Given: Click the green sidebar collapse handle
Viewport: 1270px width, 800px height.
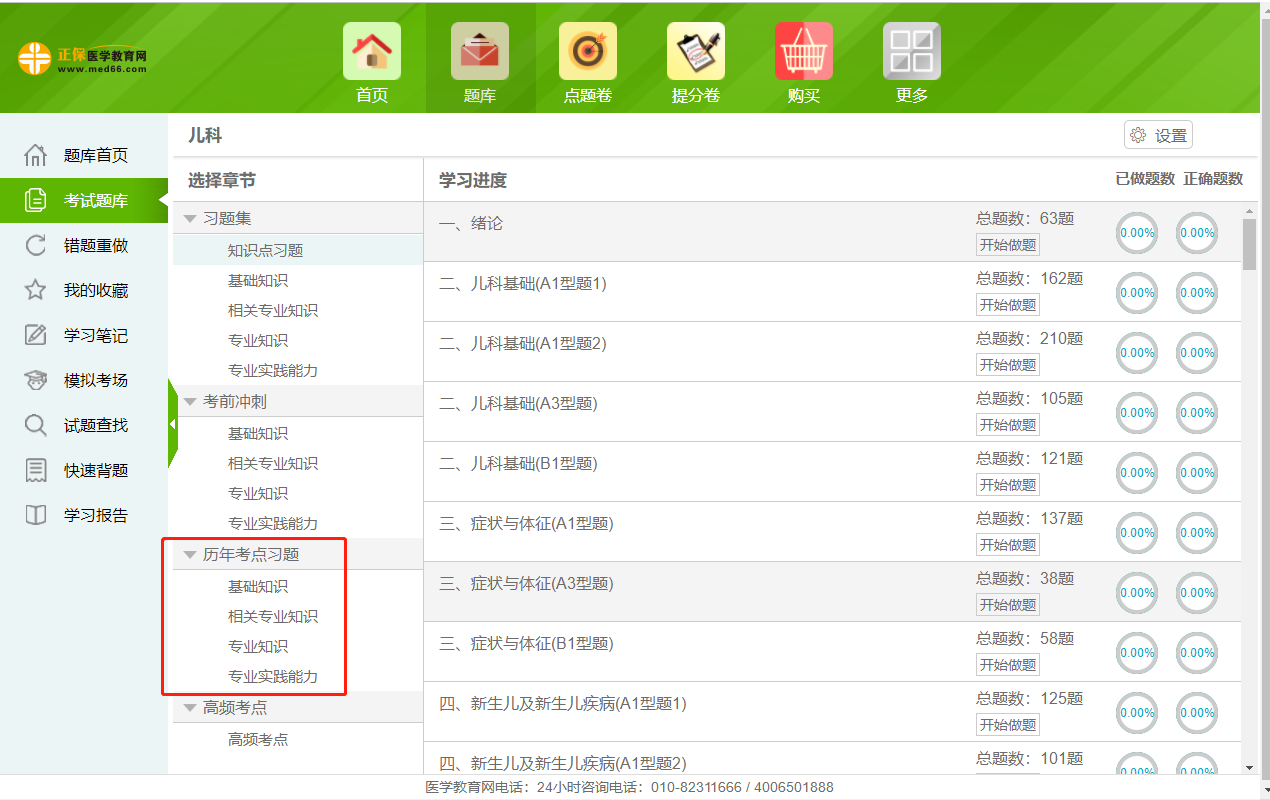Looking at the screenshot, I should 172,424.
